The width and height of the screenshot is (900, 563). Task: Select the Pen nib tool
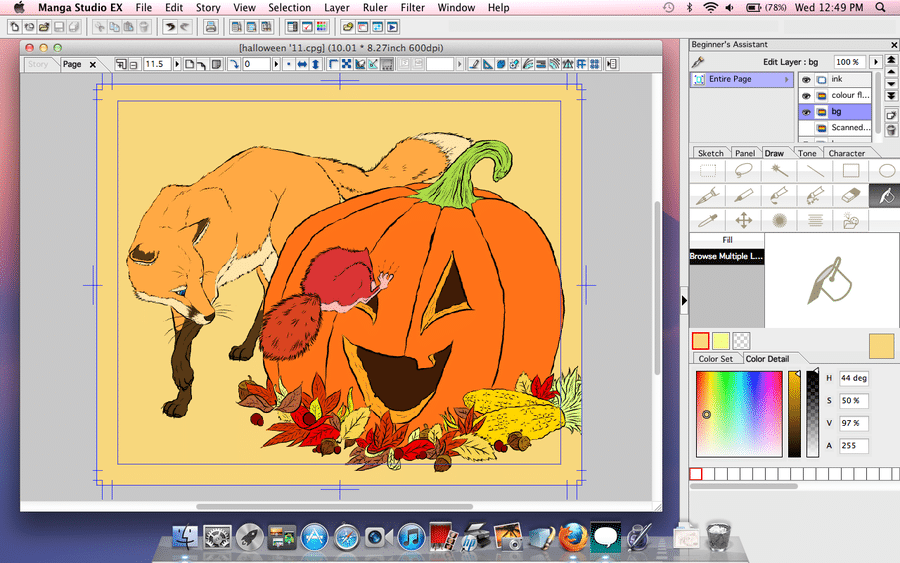(x=708, y=196)
